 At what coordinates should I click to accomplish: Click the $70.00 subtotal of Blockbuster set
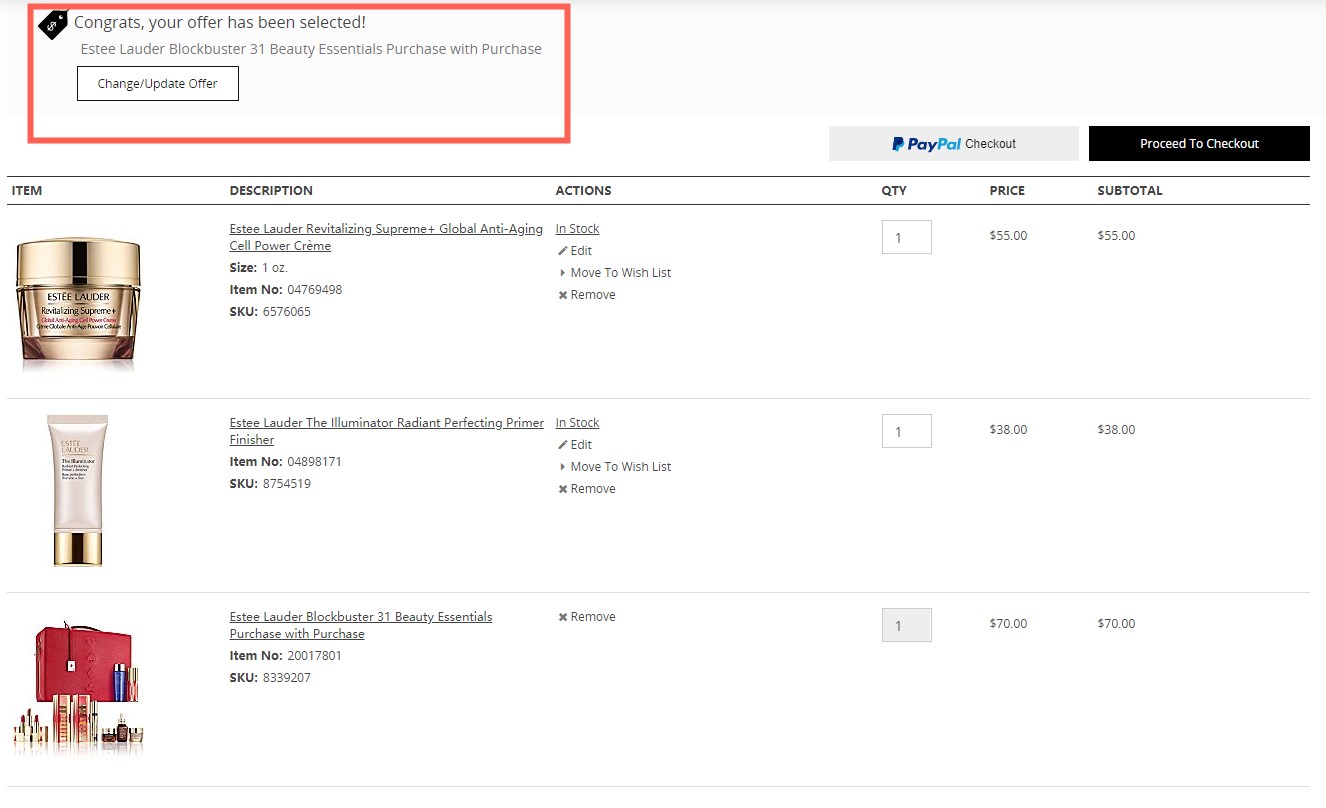[1116, 624]
